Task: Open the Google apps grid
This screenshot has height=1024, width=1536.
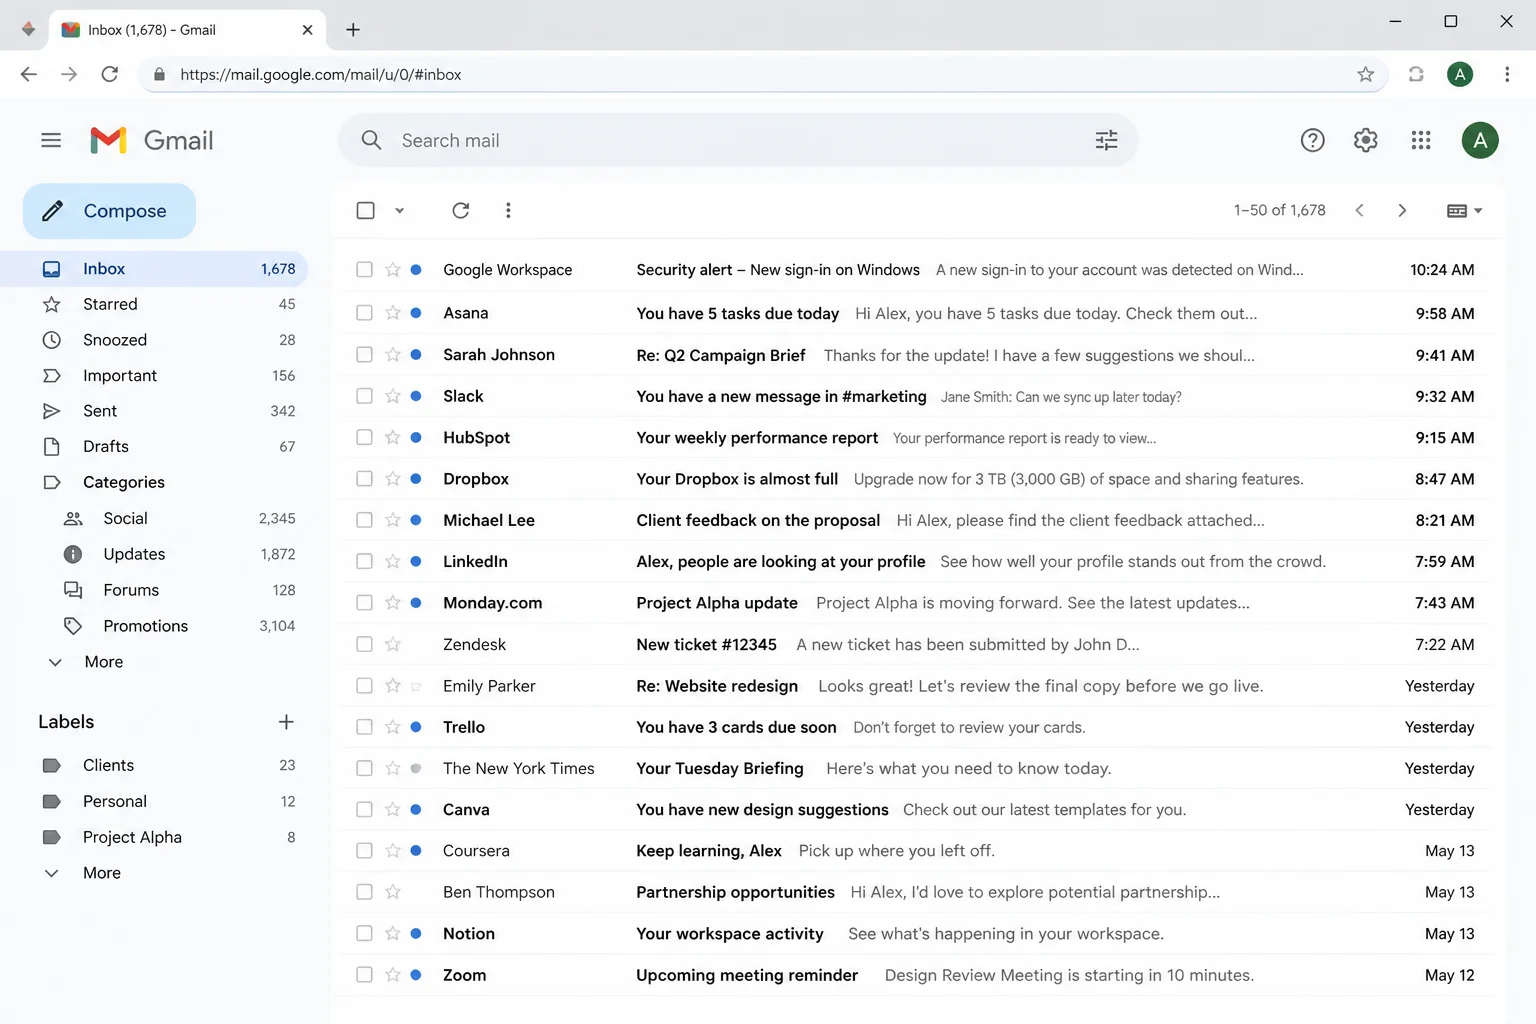Action: (x=1421, y=141)
